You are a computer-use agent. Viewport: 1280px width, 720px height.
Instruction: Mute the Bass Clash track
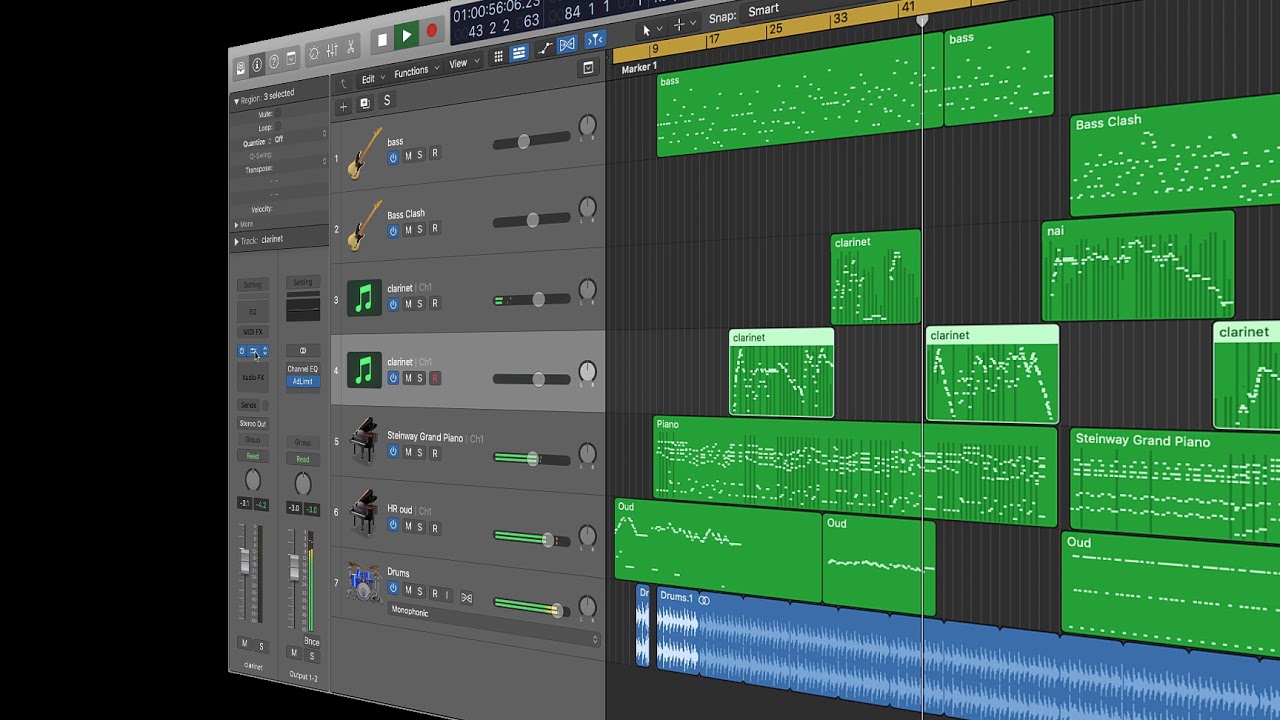click(408, 229)
